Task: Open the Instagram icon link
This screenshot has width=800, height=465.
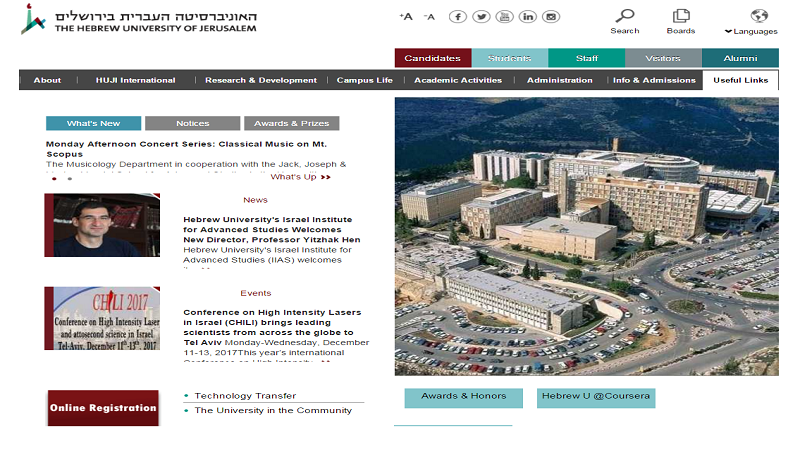Action: [x=551, y=17]
